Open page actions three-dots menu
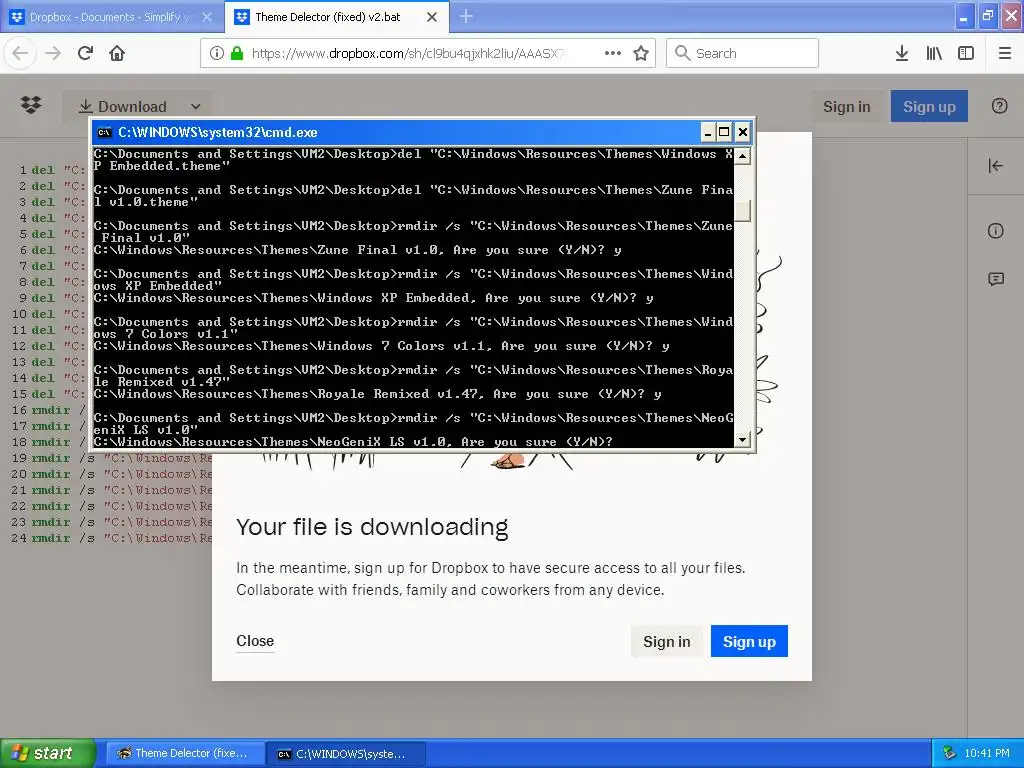 click(613, 53)
